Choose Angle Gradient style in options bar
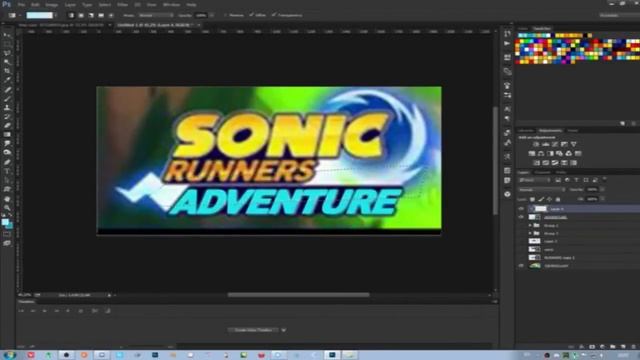Viewport: 640px width, 360px height. [91, 16]
